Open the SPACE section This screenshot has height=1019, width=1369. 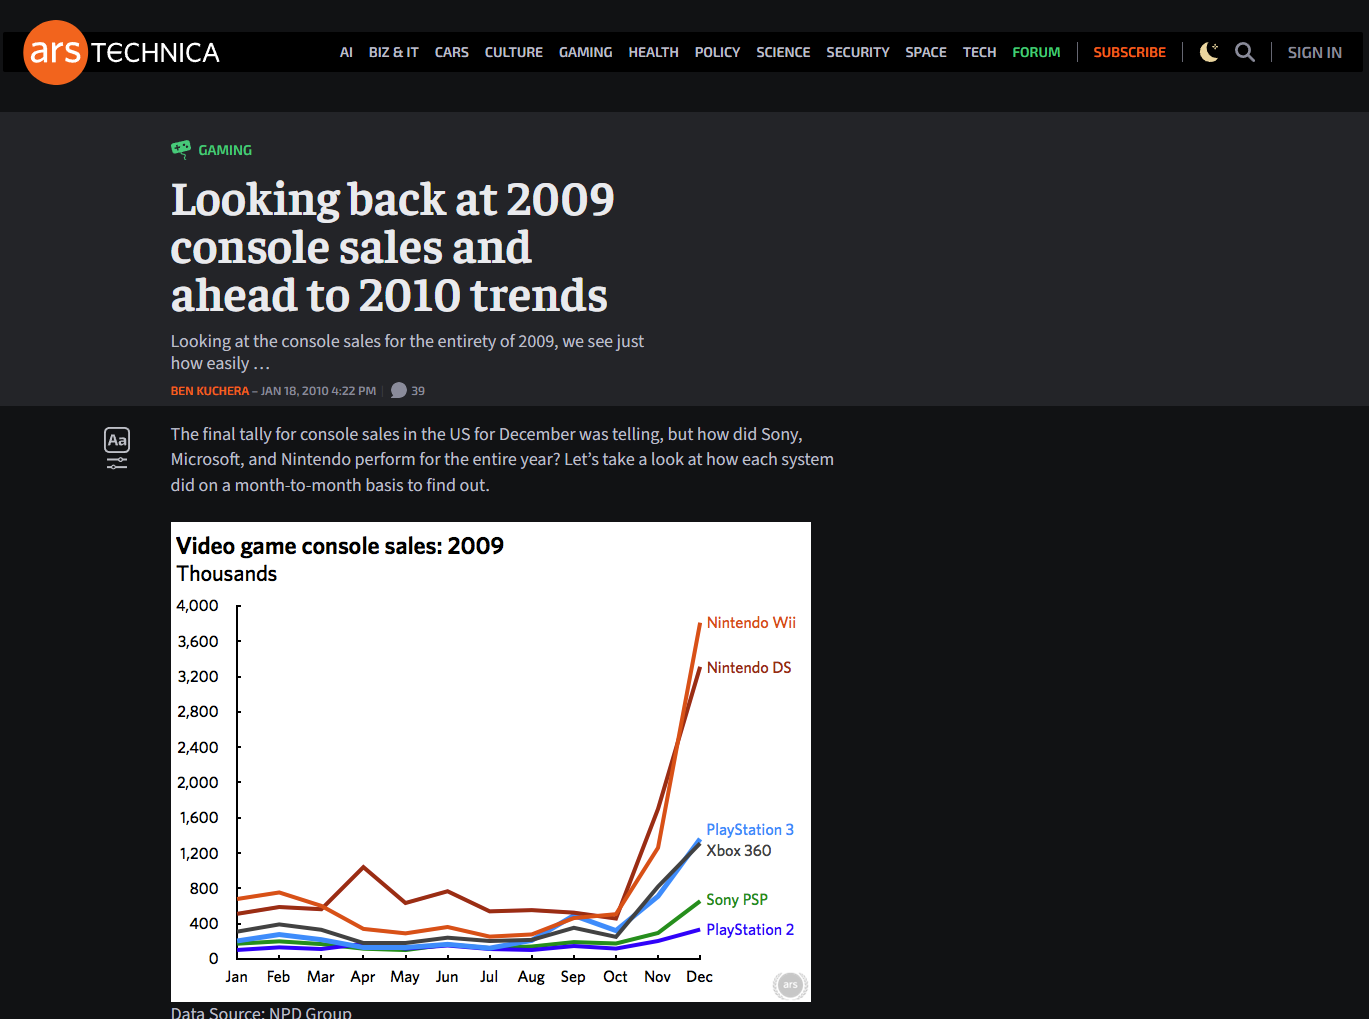coord(926,52)
